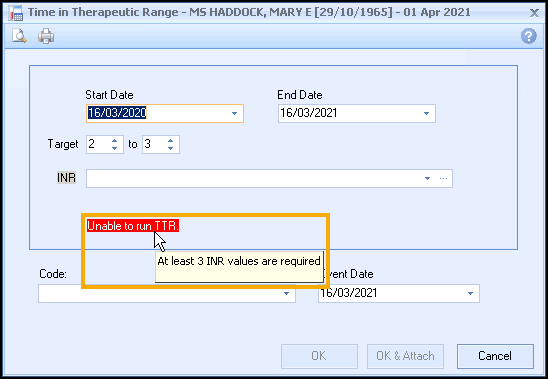Click the Code: label

53,274
